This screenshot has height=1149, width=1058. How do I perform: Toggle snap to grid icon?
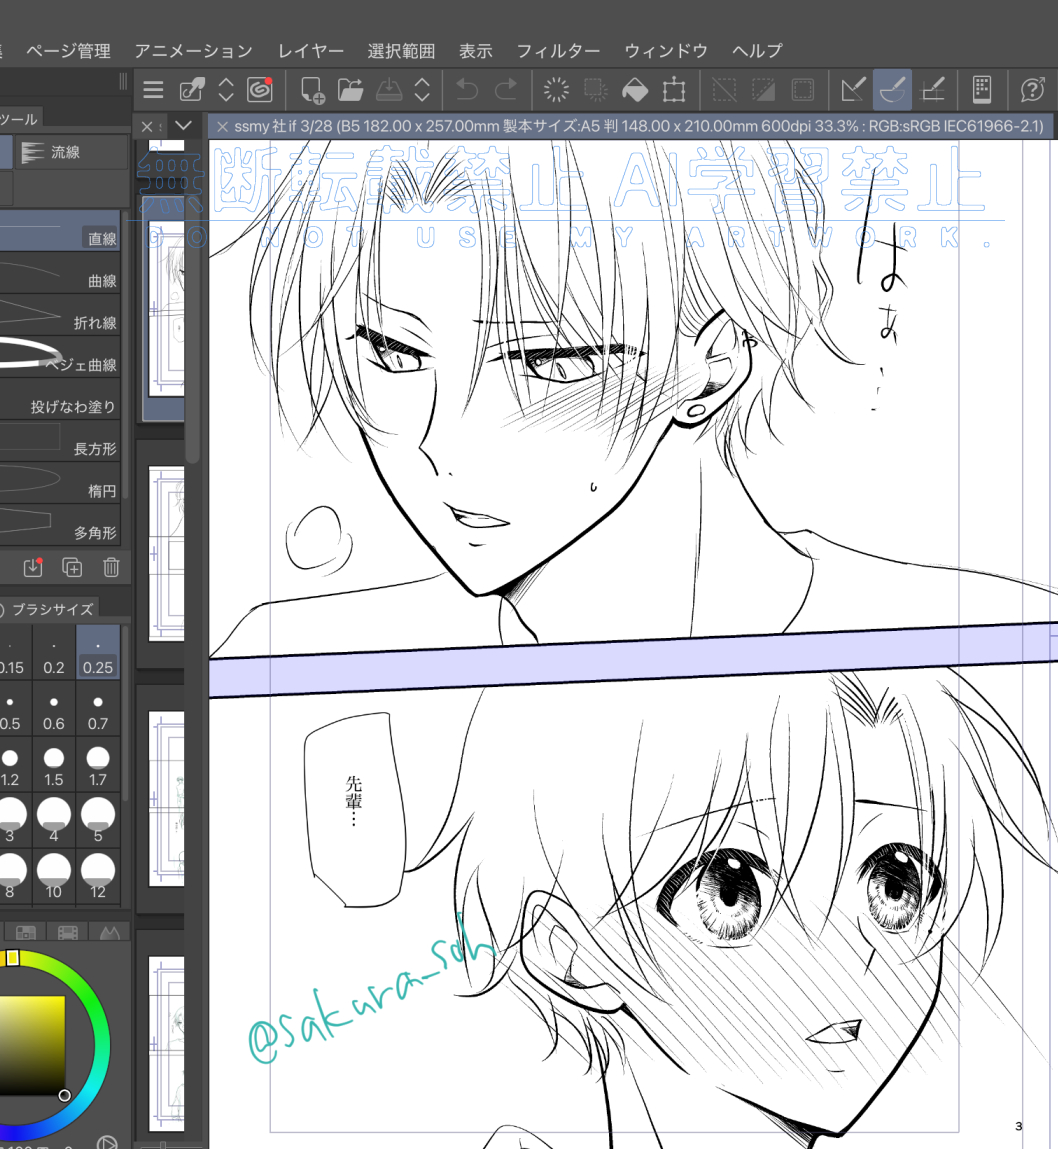pos(932,90)
